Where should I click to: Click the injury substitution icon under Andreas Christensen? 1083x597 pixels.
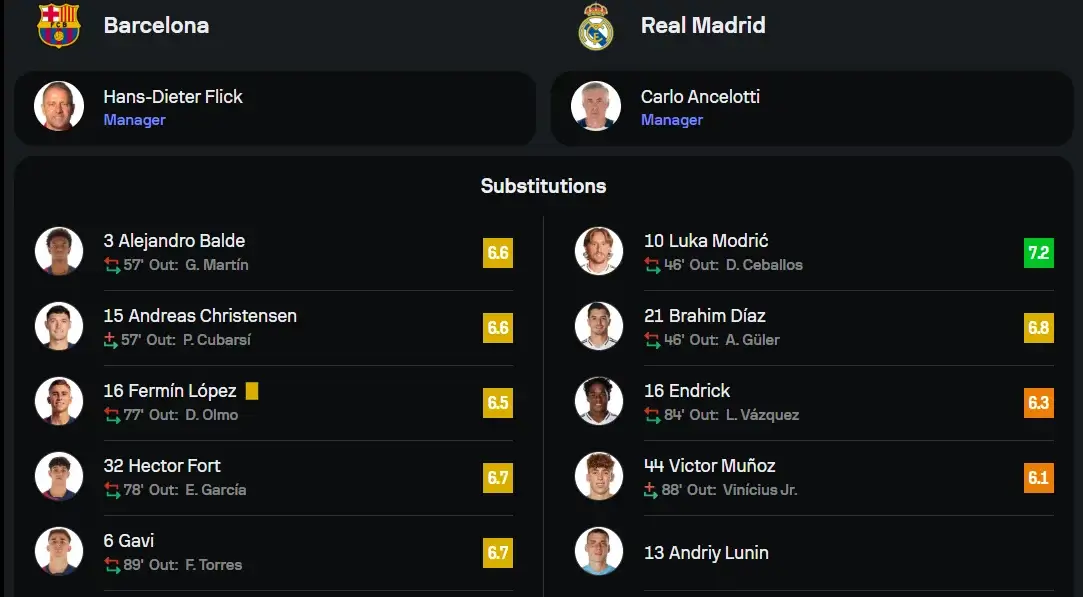[111, 340]
